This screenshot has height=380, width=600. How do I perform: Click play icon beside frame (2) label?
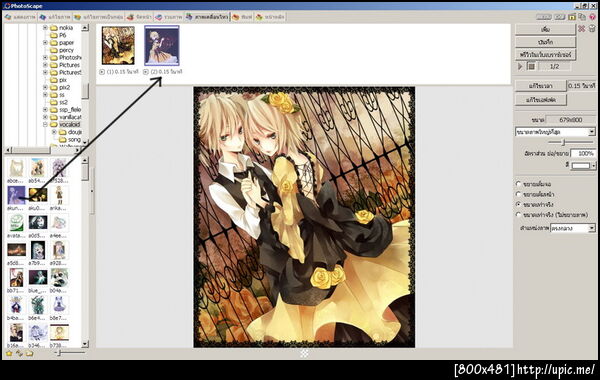point(146,72)
